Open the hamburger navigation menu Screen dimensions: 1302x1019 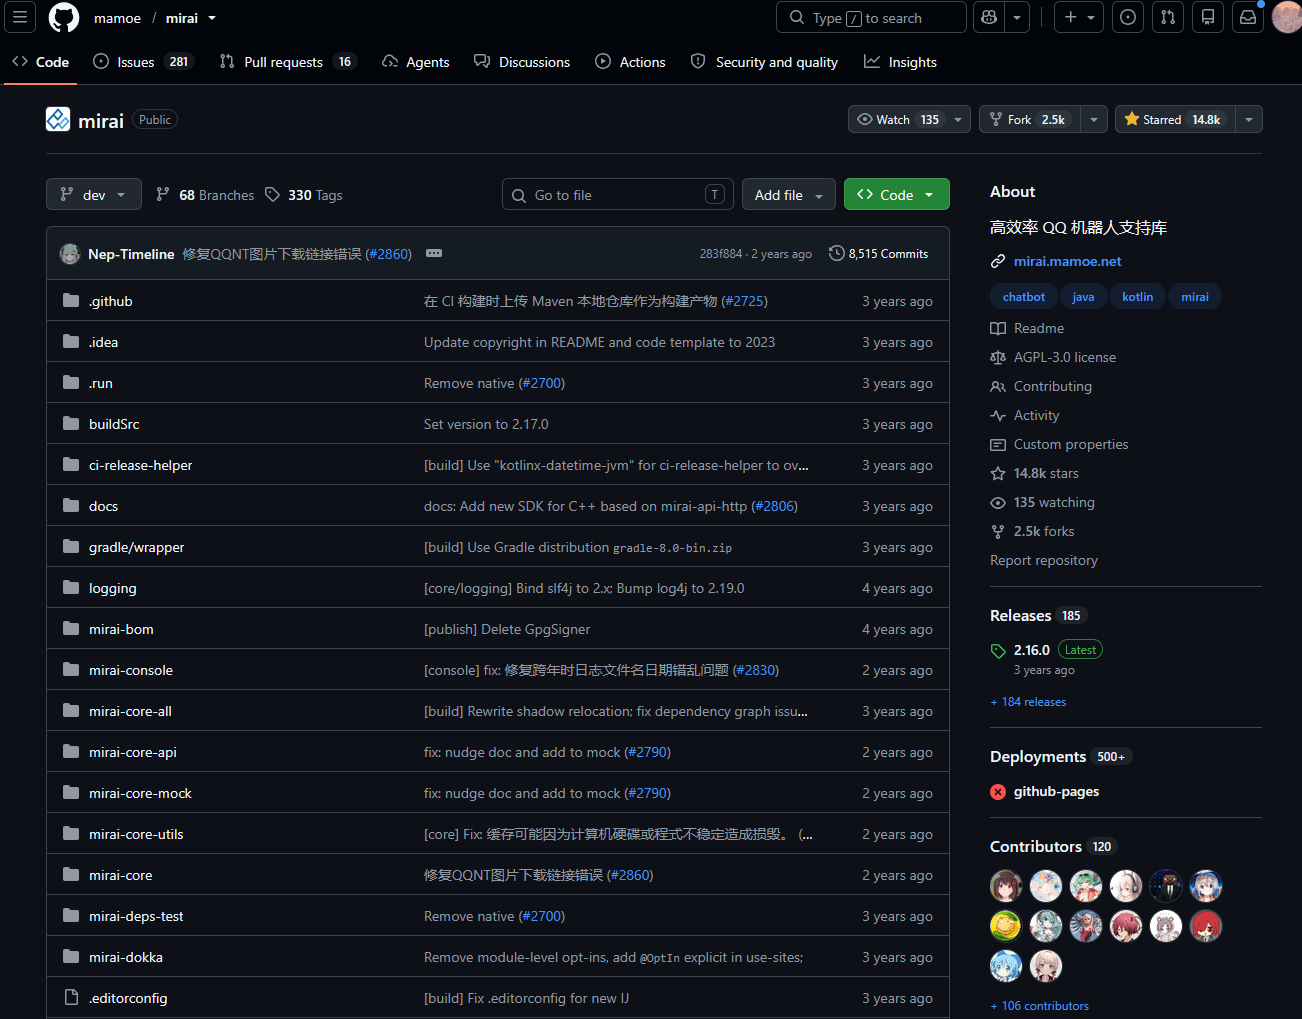coord(19,17)
